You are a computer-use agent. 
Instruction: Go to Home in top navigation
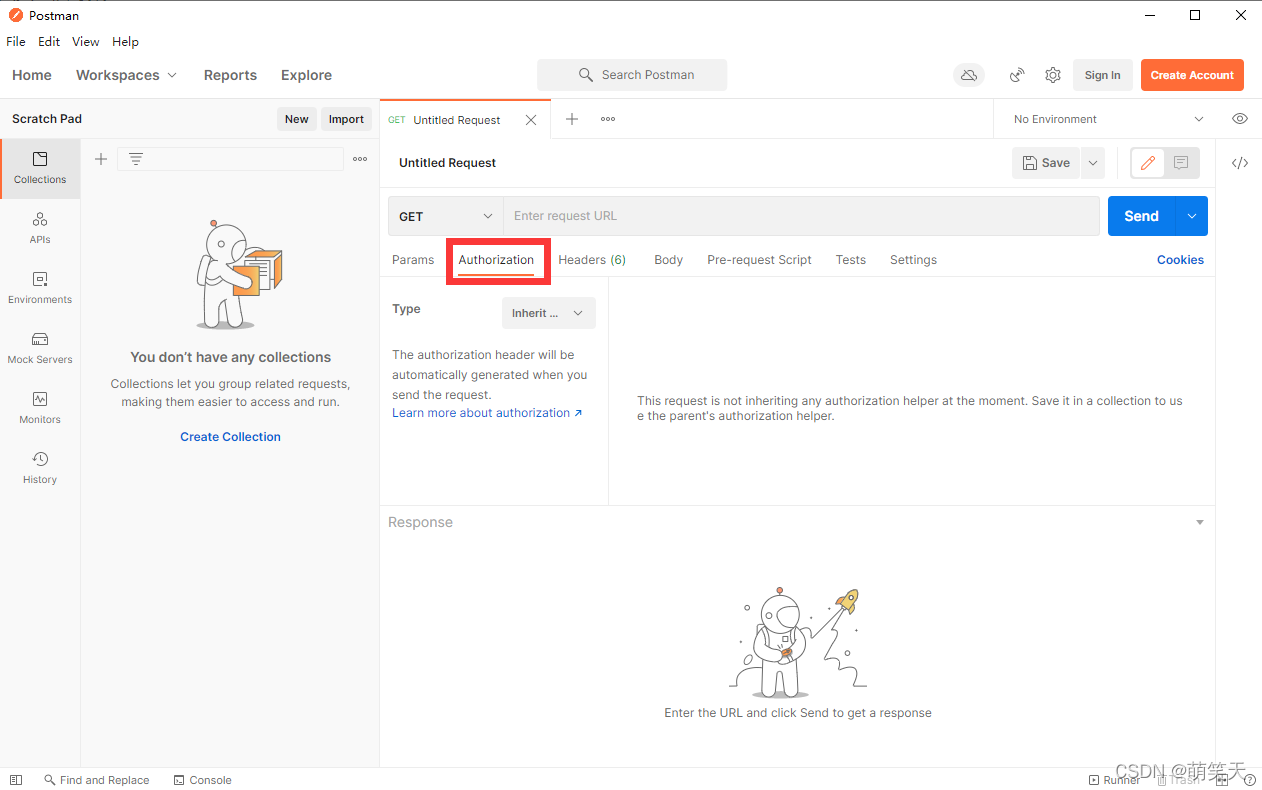click(32, 75)
